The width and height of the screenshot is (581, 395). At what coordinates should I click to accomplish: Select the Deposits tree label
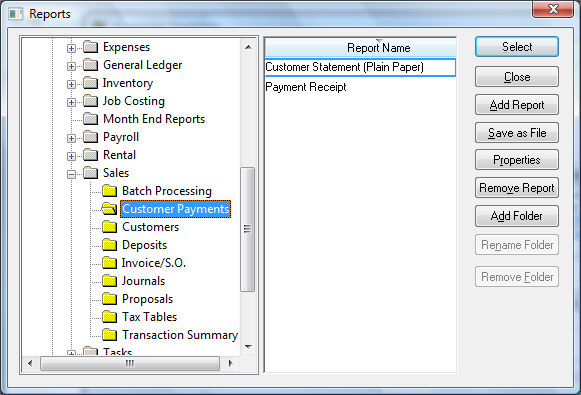click(145, 245)
